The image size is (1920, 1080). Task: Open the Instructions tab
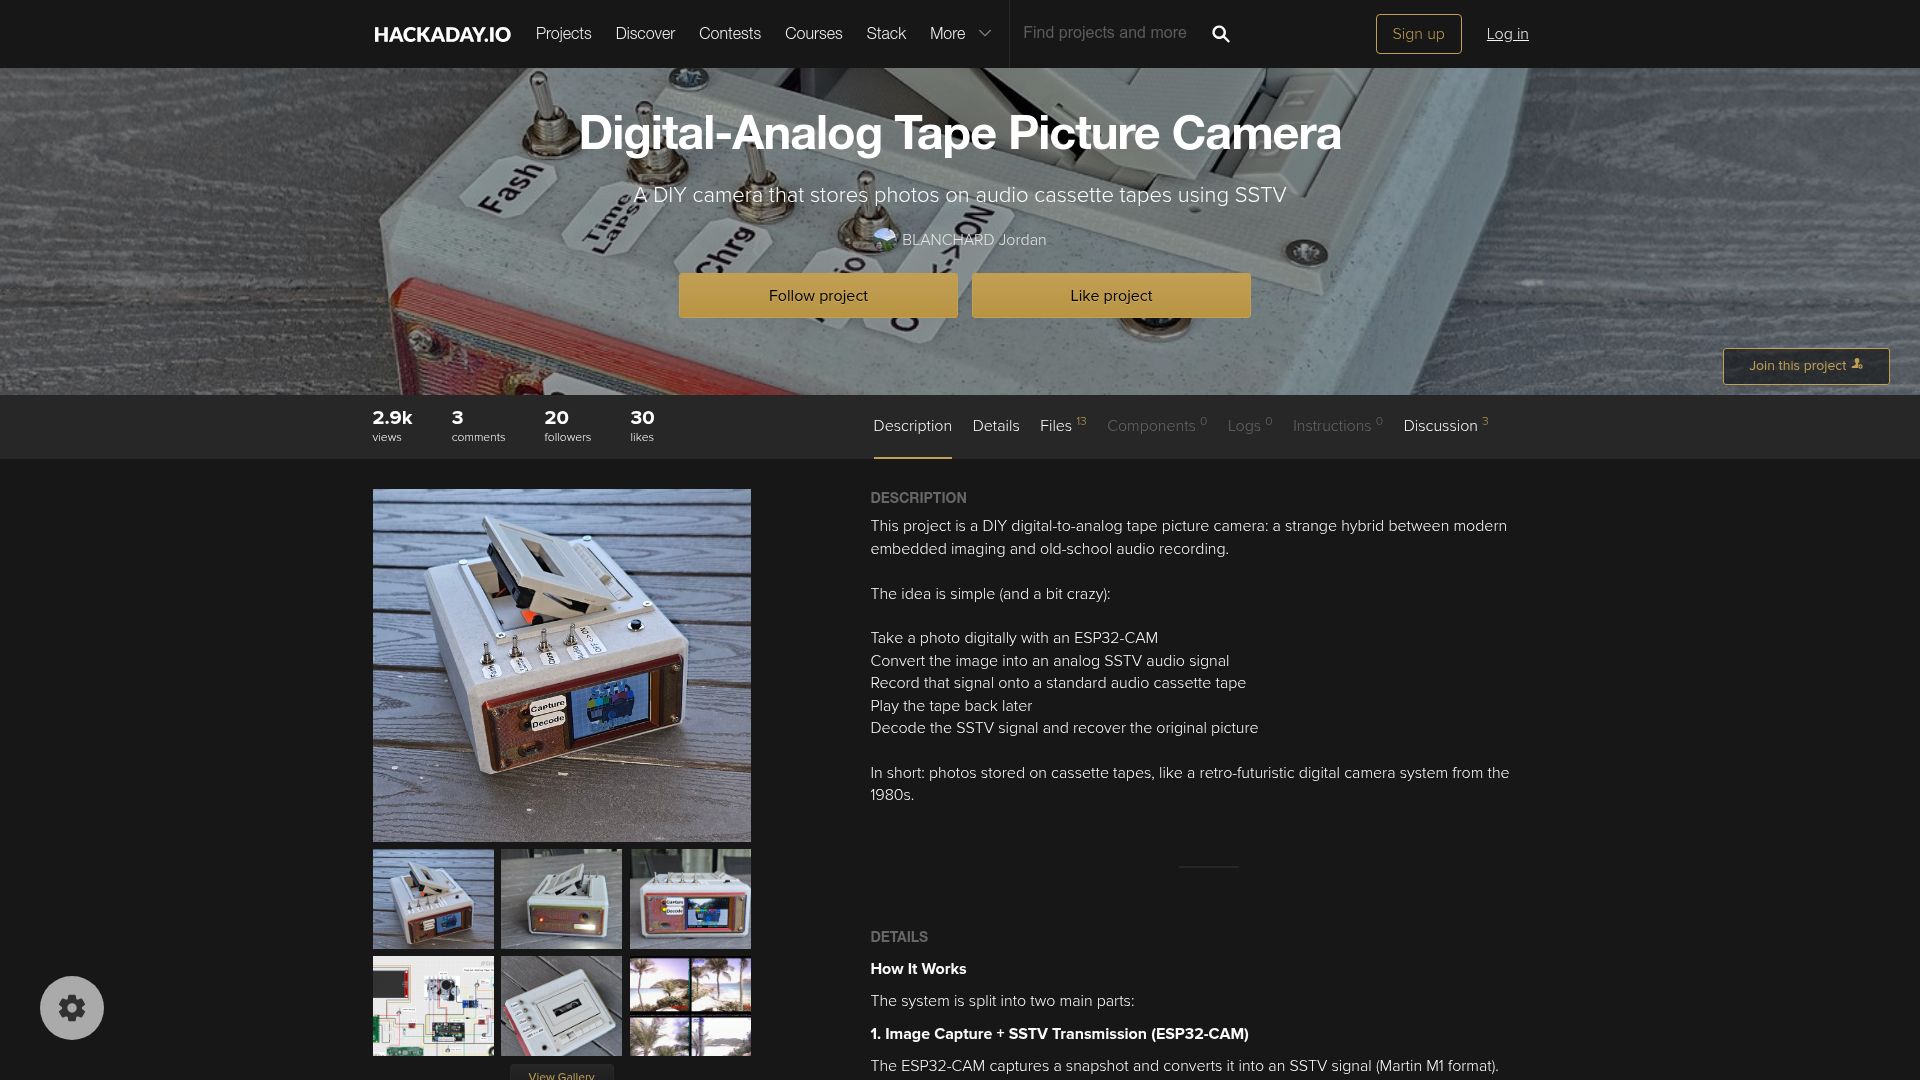(x=1338, y=426)
